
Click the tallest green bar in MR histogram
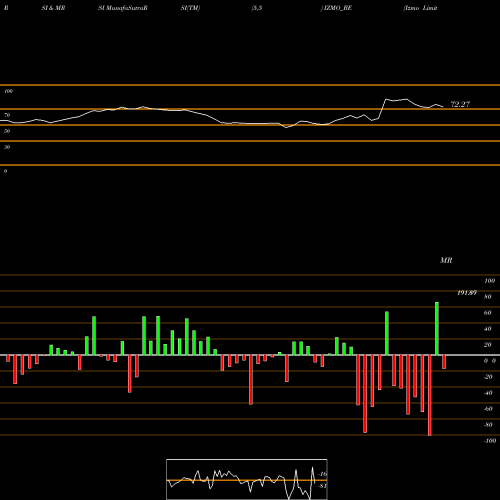point(437,328)
